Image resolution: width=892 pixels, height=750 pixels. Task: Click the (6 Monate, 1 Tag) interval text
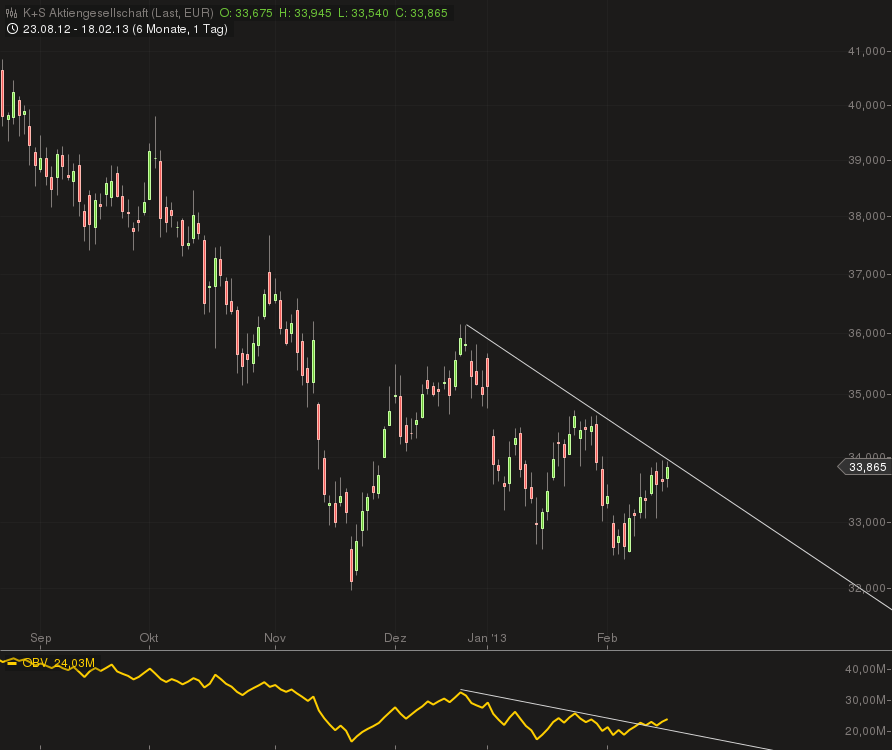coord(180,29)
